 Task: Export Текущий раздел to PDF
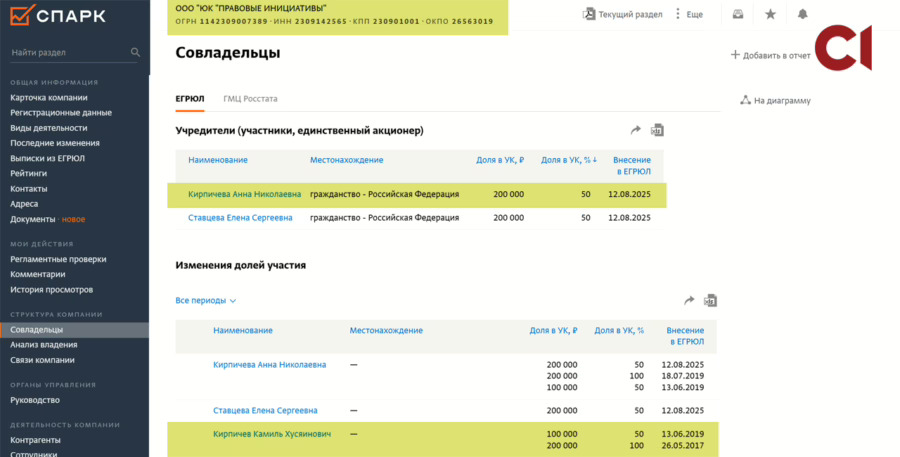click(623, 14)
